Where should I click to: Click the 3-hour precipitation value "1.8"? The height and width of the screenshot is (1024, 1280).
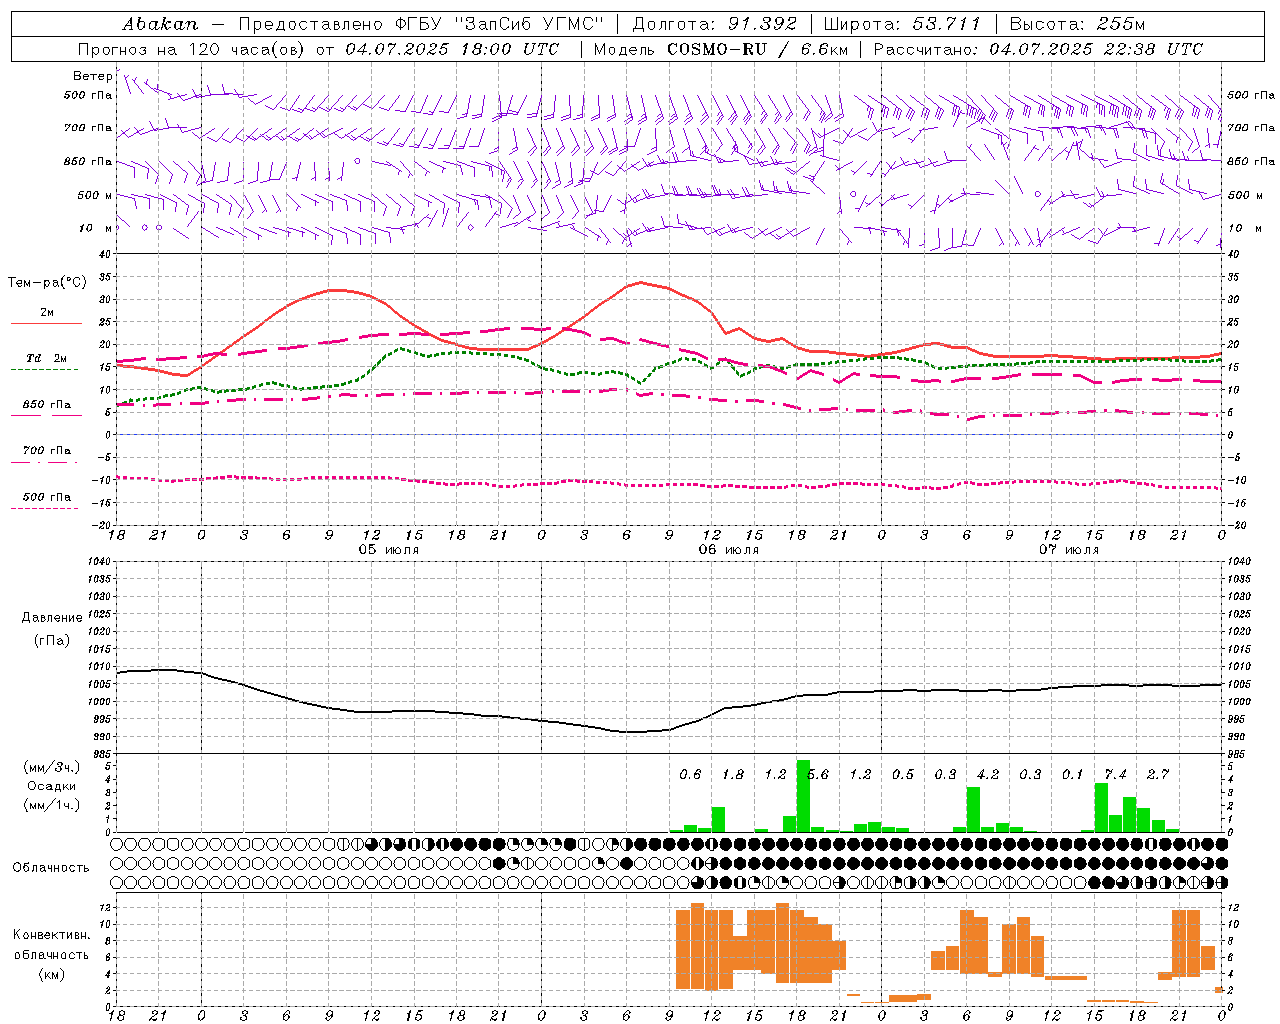click(x=733, y=774)
